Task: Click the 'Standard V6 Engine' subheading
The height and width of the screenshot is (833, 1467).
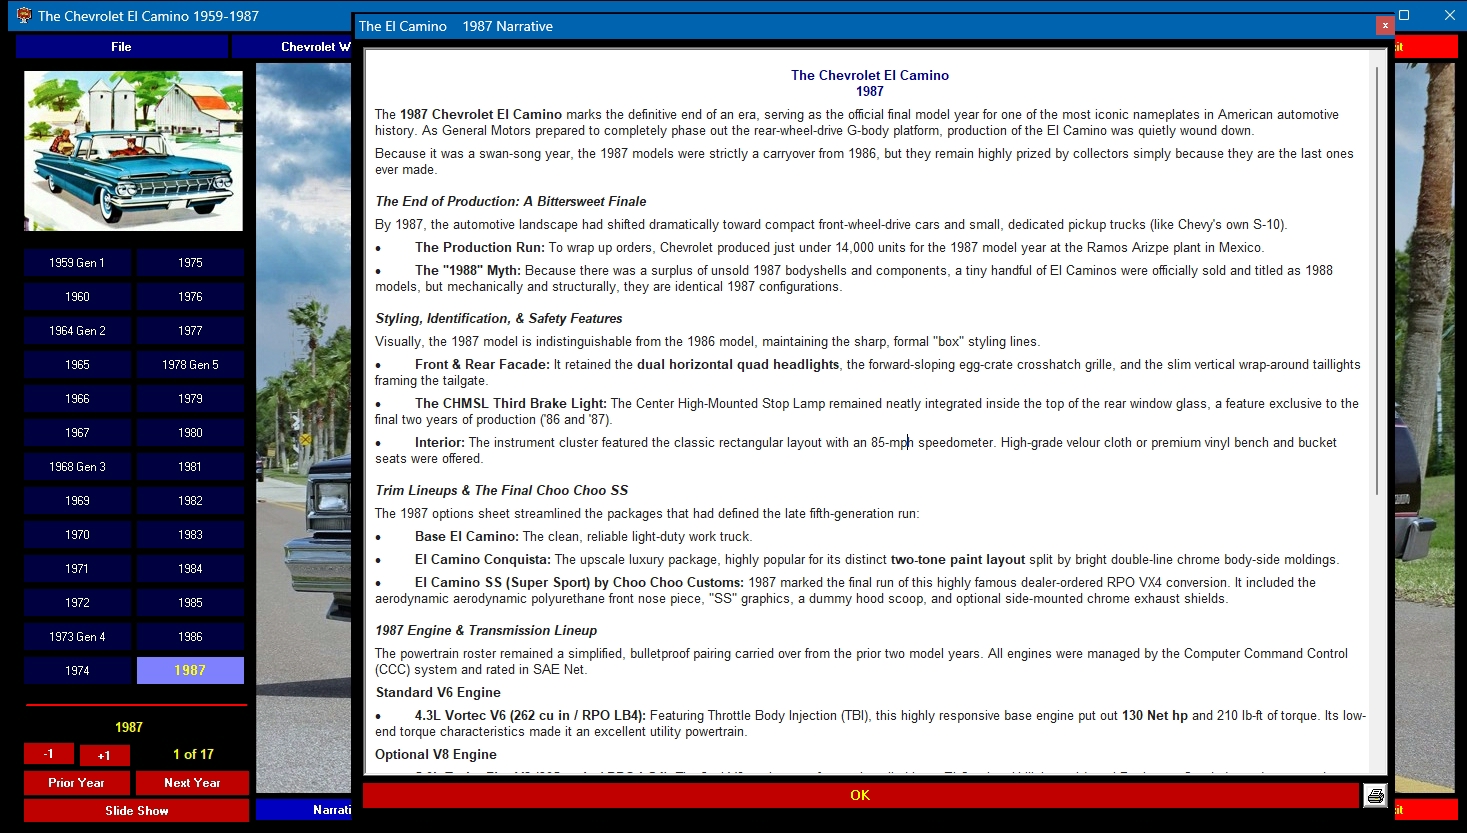Action: (x=438, y=692)
